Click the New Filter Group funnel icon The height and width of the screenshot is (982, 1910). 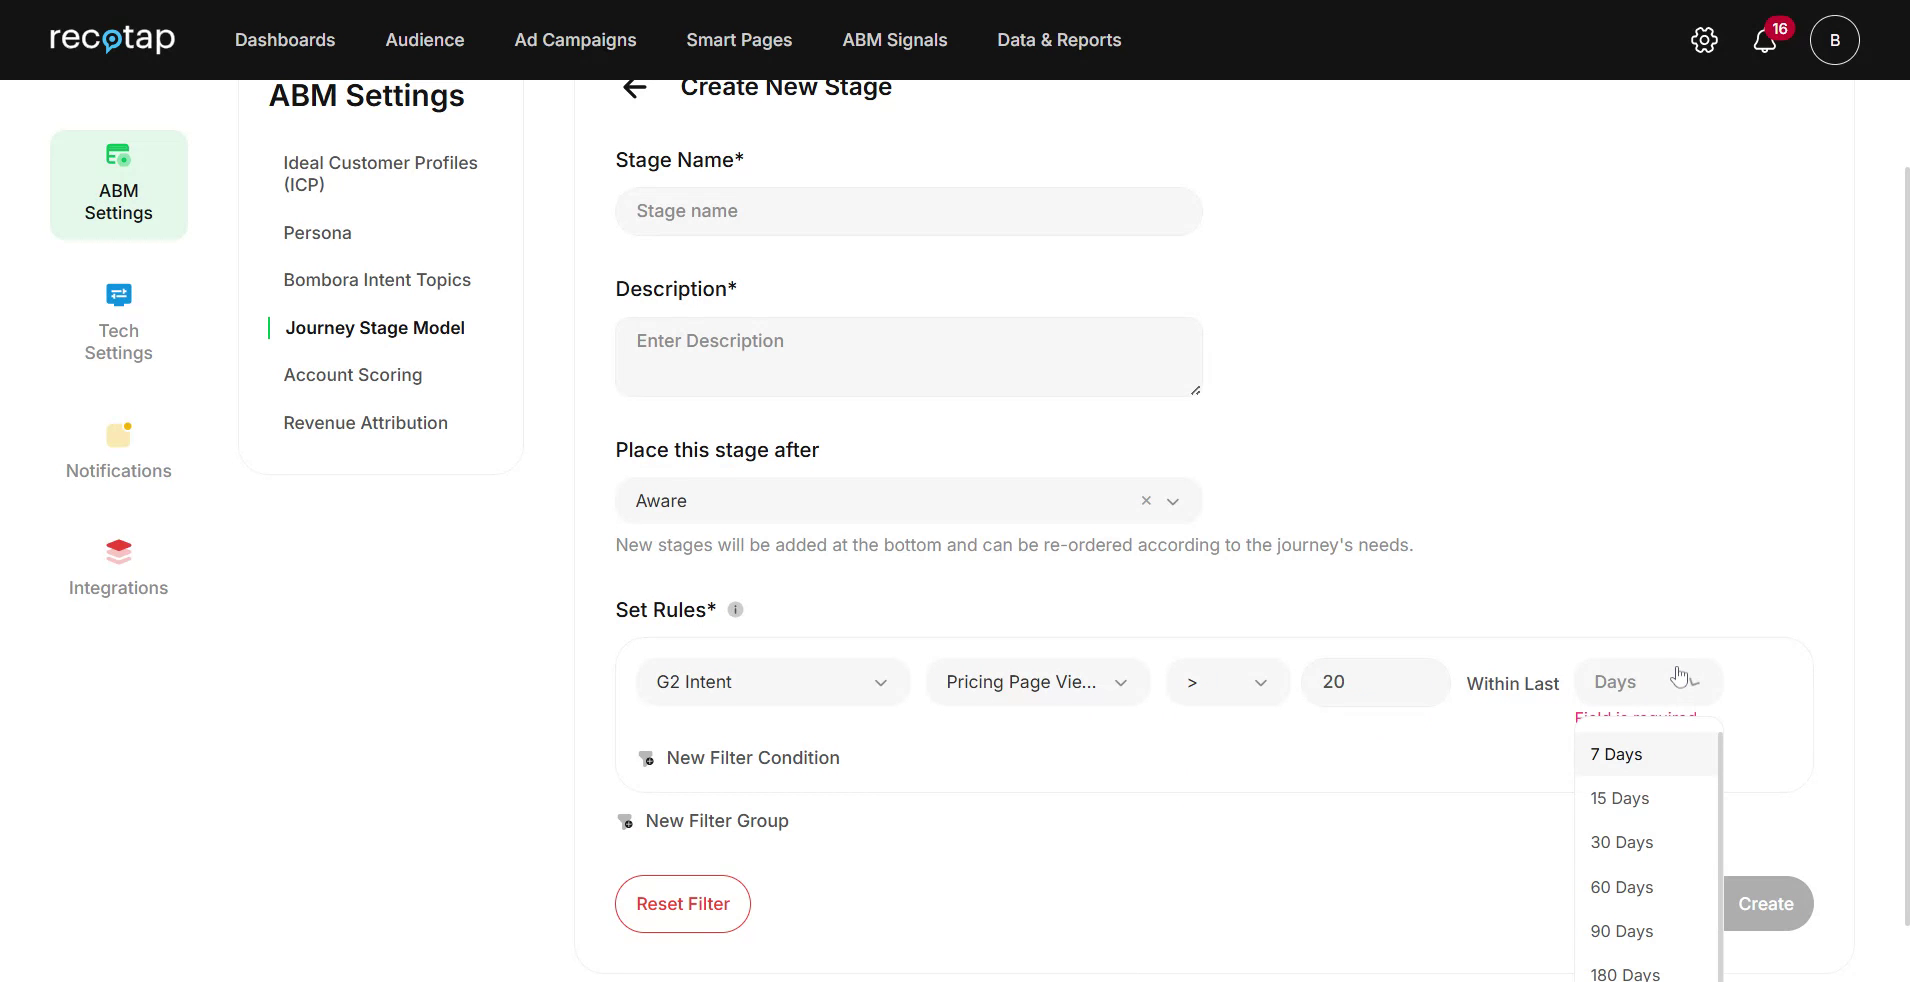[625, 821]
